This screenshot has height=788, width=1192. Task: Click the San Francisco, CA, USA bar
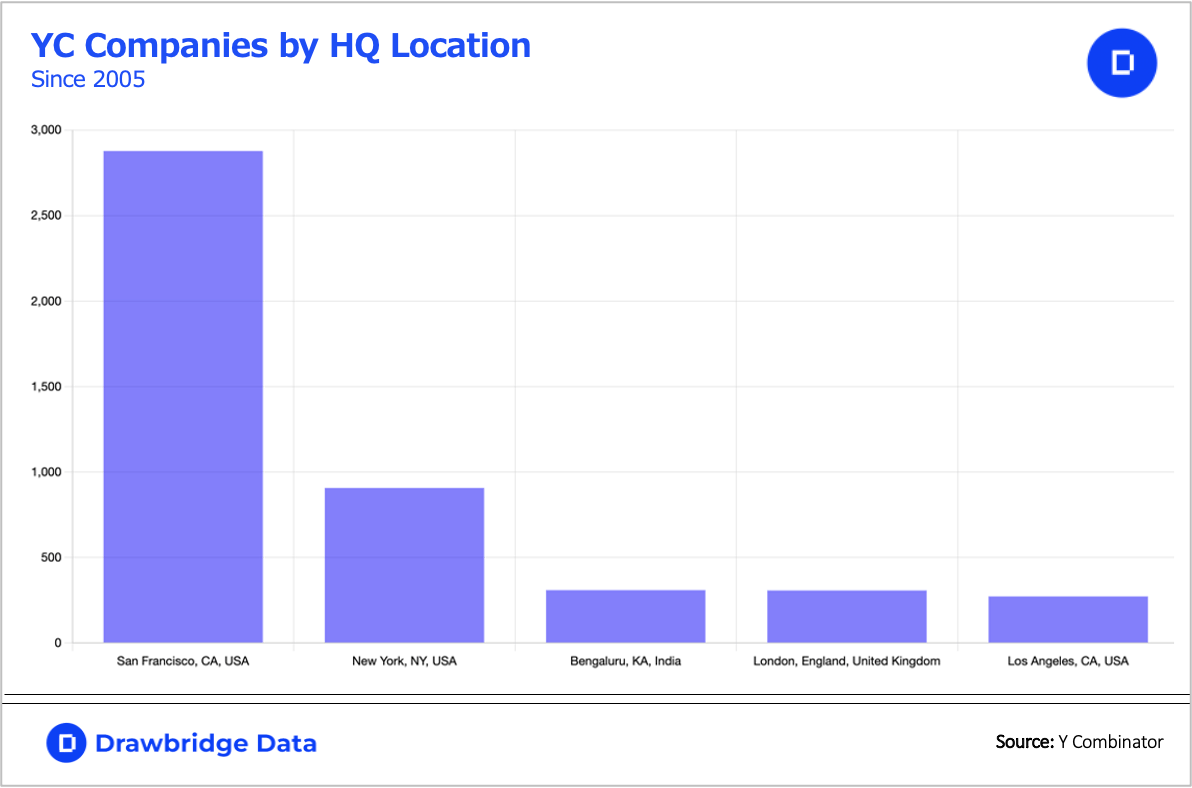tap(183, 397)
